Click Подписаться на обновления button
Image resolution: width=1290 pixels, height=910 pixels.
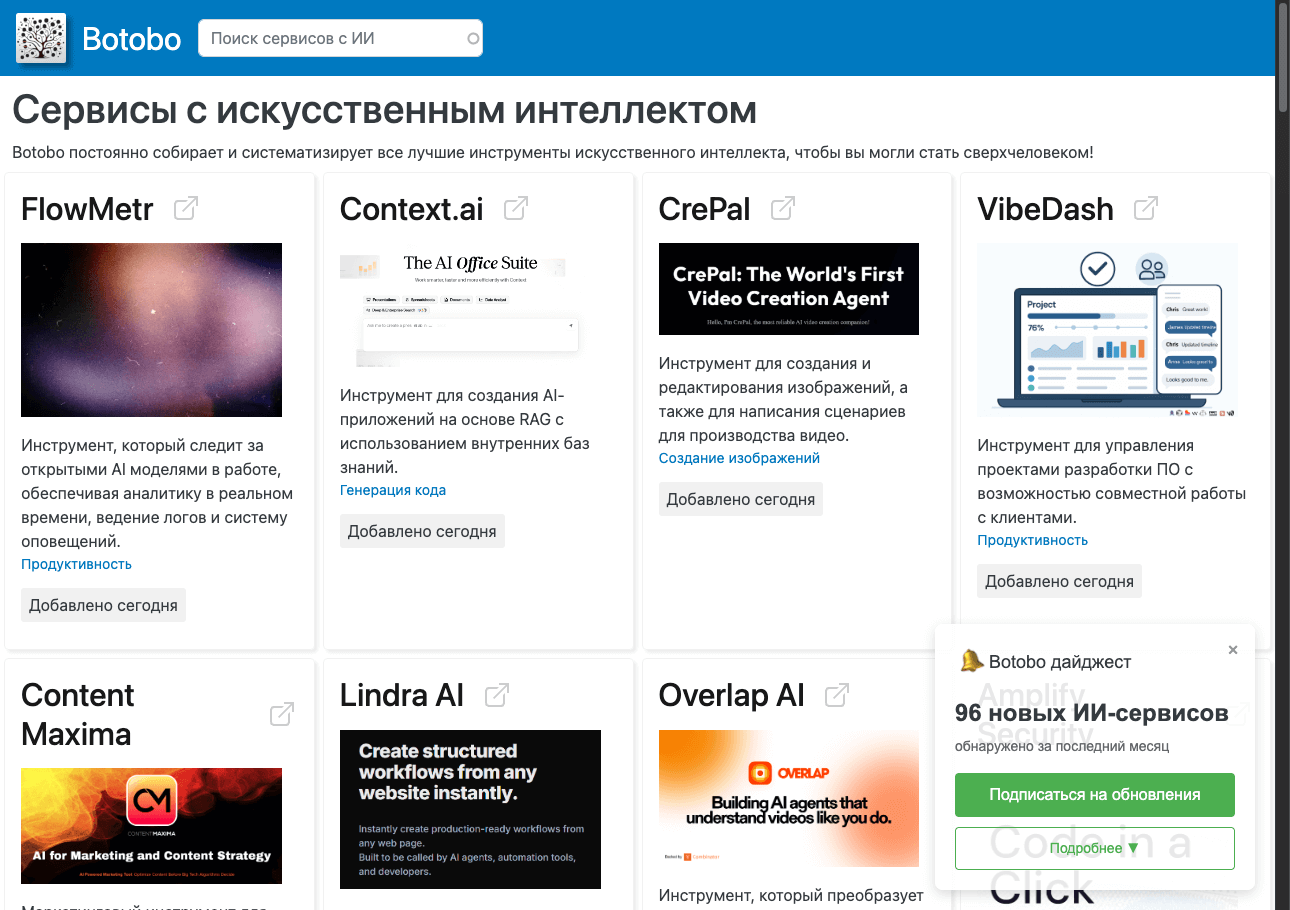pos(1095,795)
